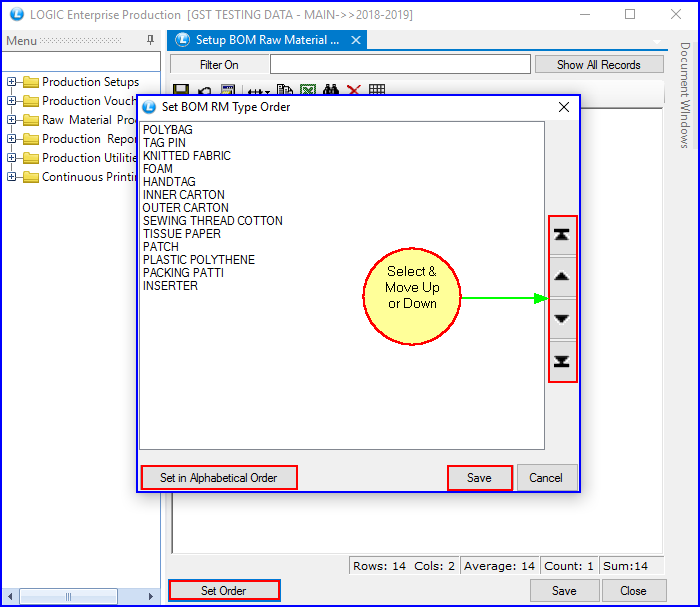Select PATCH in the list
Image resolution: width=700 pixels, height=607 pixels.
(x=161, y=246)
